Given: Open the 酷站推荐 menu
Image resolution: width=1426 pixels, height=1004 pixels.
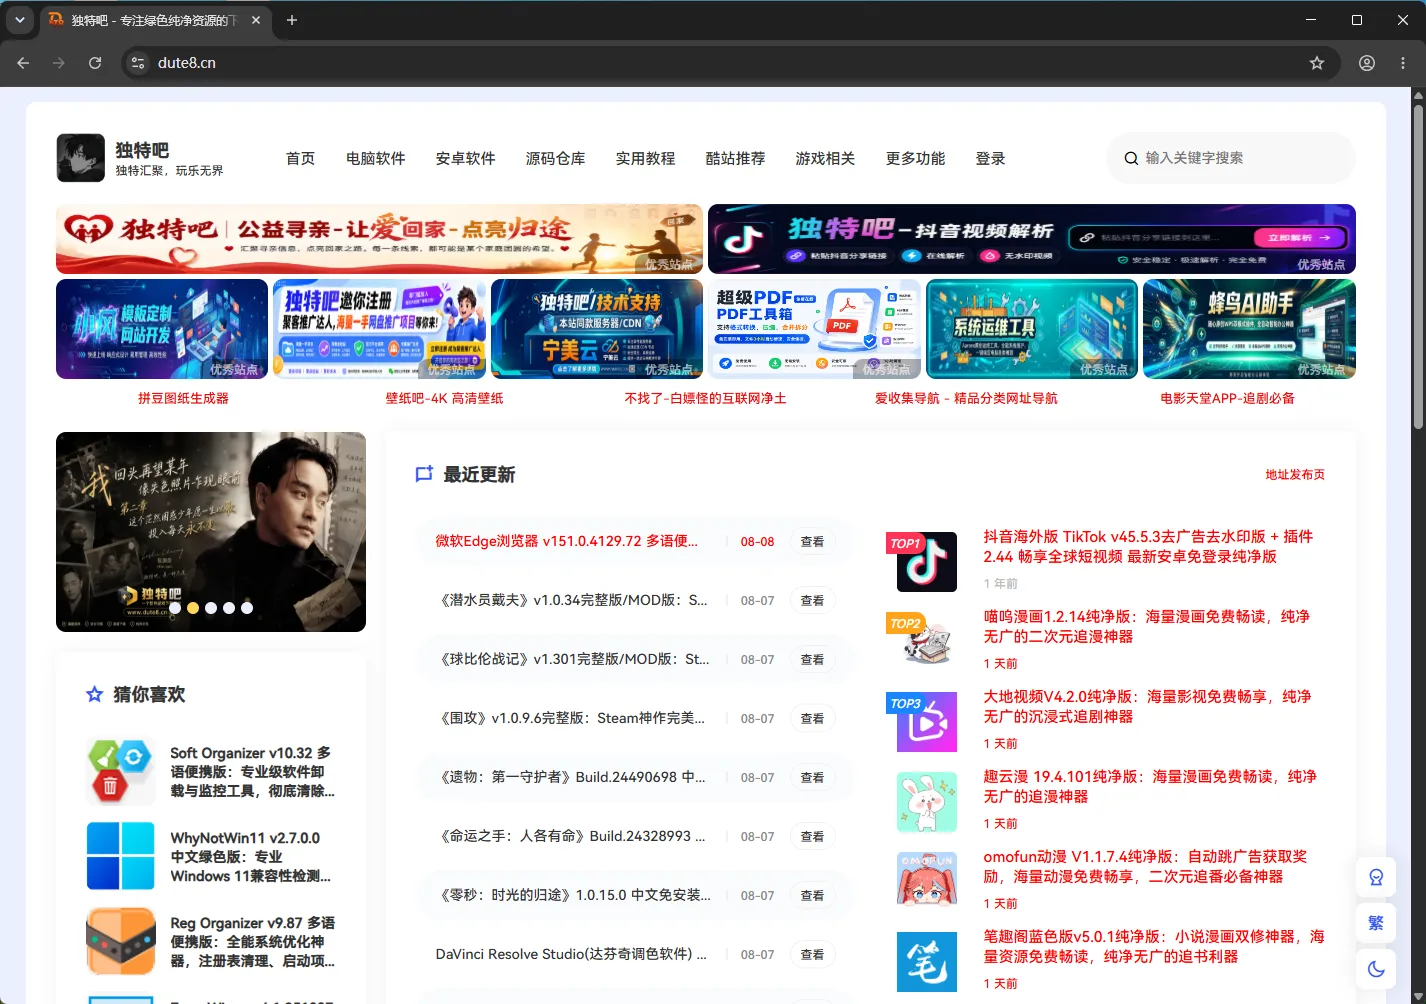Looking at the screenshot, I should (x=735, y=159).
